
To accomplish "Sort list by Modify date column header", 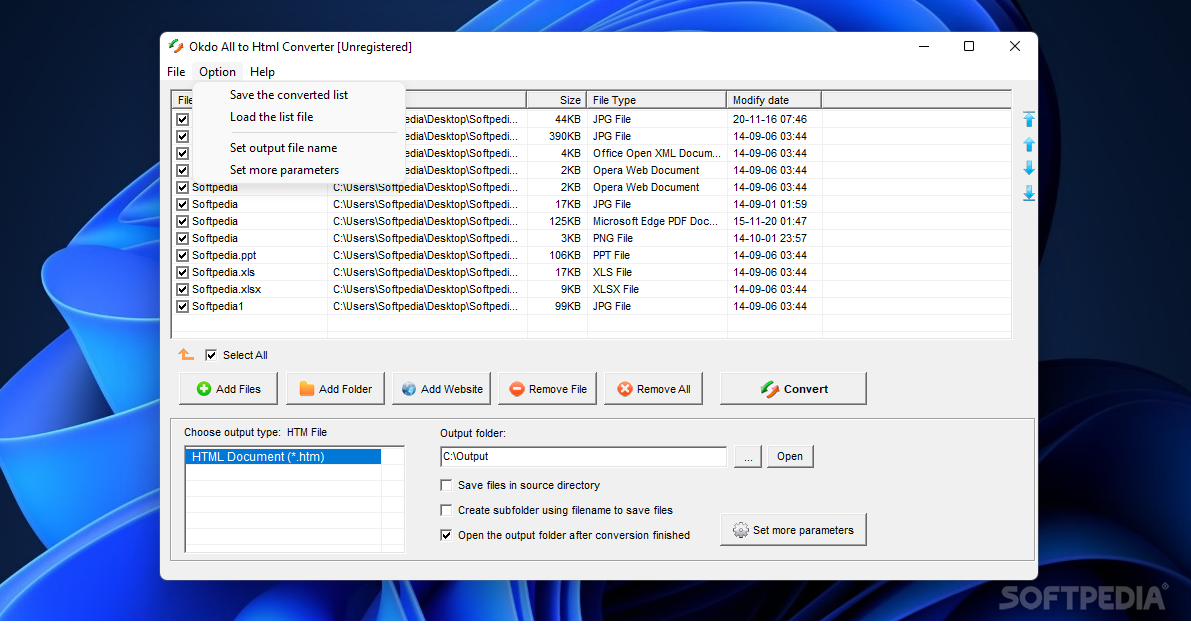I will click(774, 99).
